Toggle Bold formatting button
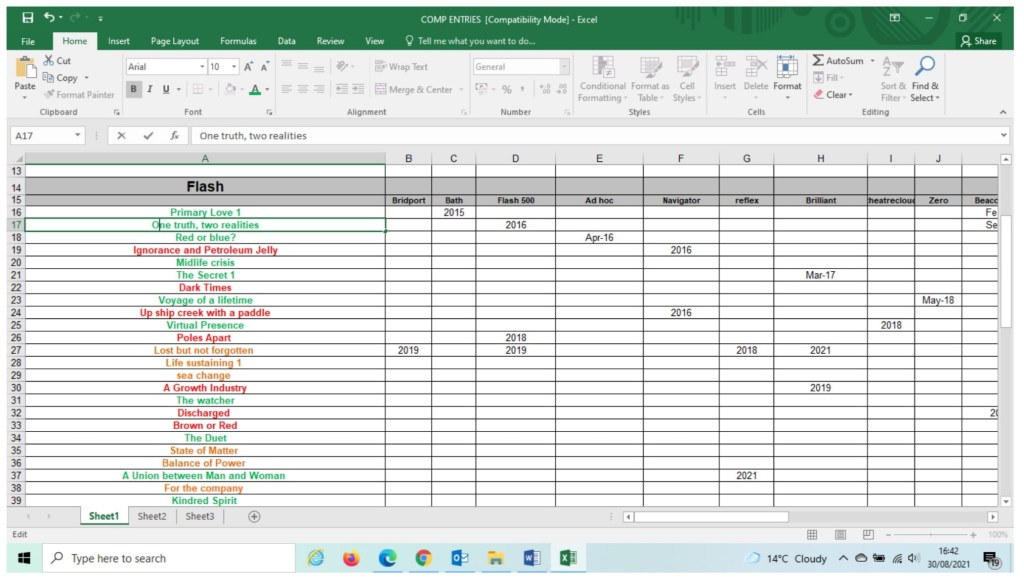The height and width of the screenshot is (584, 1024). (x=134, y=89)
